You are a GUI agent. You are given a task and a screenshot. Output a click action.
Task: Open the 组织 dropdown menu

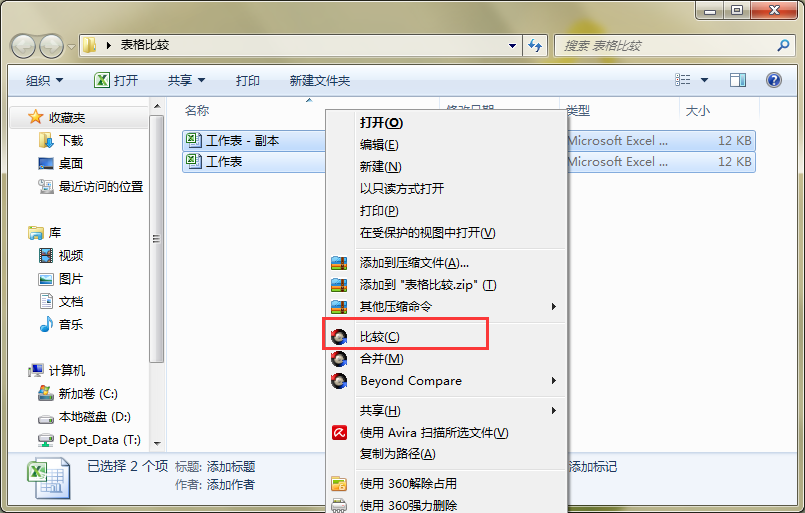45,81
